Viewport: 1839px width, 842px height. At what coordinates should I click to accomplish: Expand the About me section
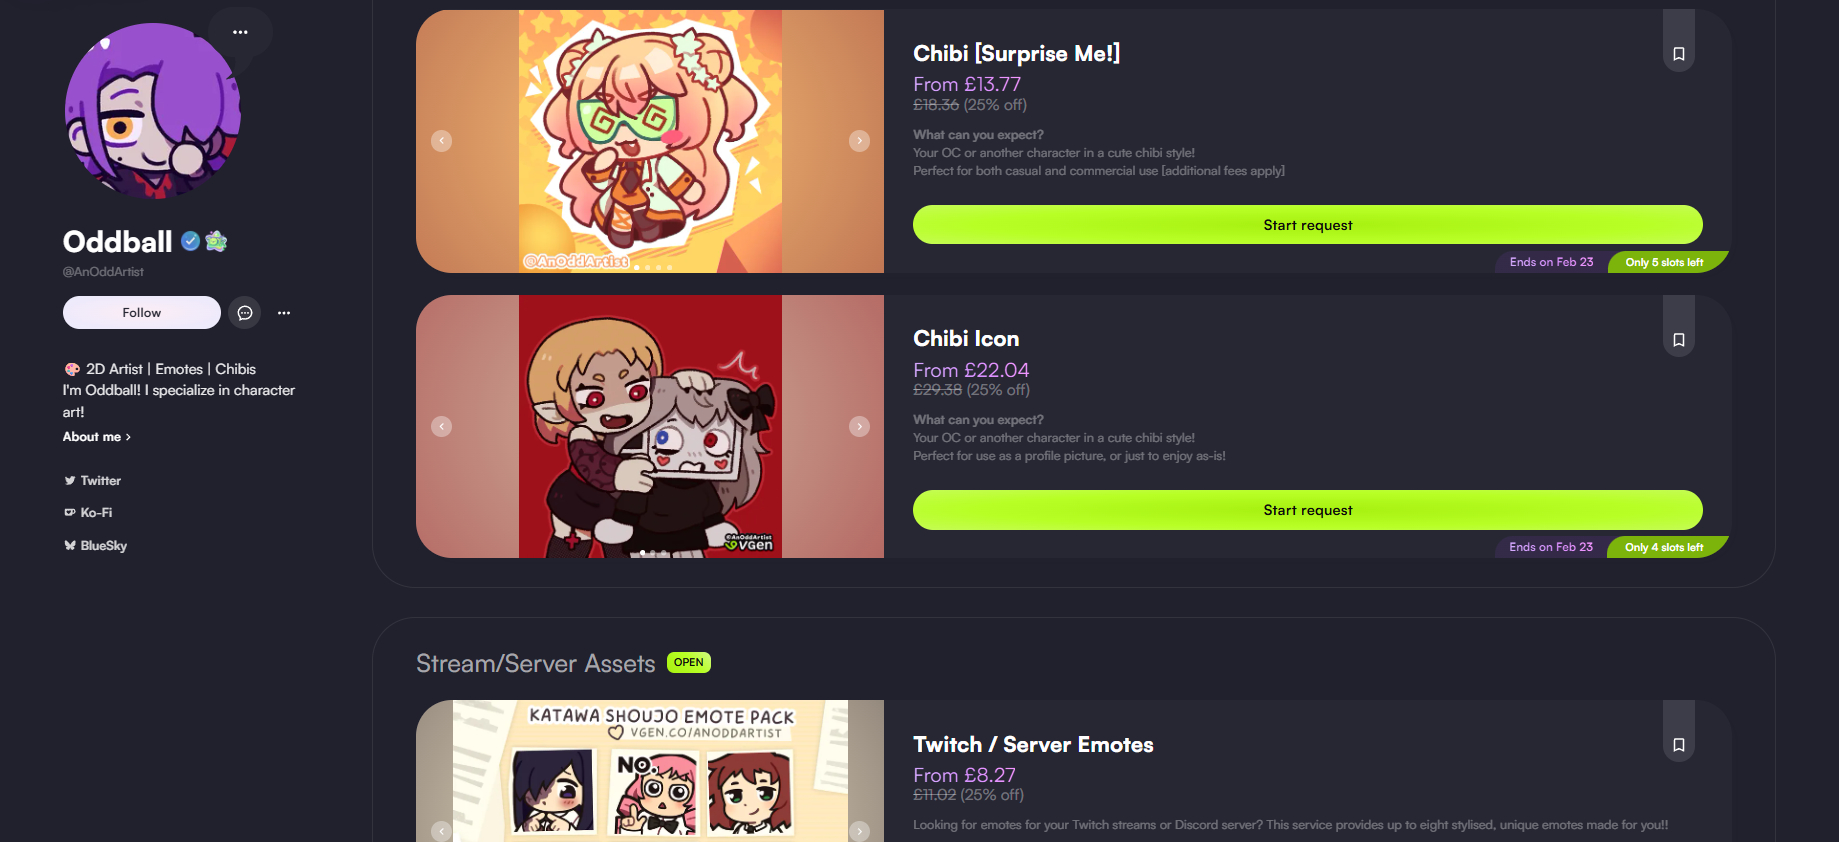click(97, 437)
